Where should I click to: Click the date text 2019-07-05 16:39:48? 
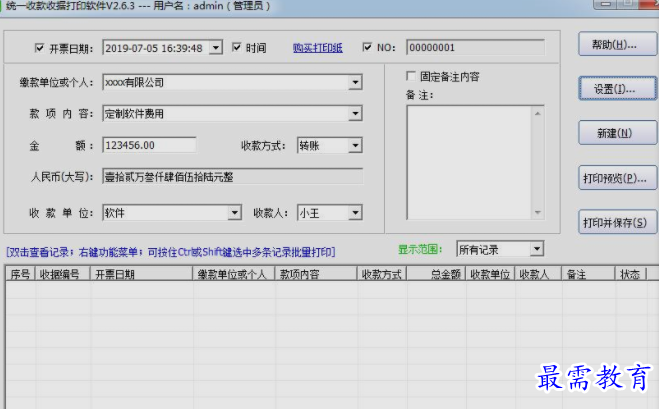click(x=154, y=48)
